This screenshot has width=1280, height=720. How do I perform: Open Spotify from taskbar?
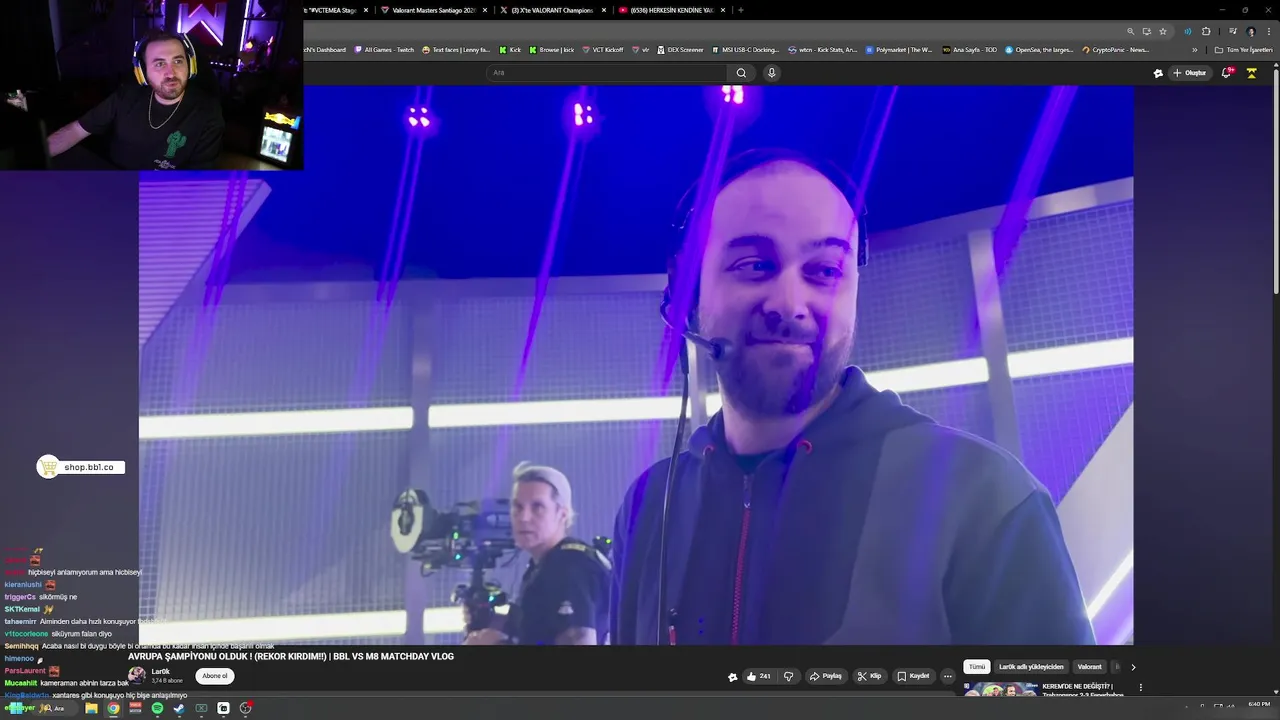157,708
